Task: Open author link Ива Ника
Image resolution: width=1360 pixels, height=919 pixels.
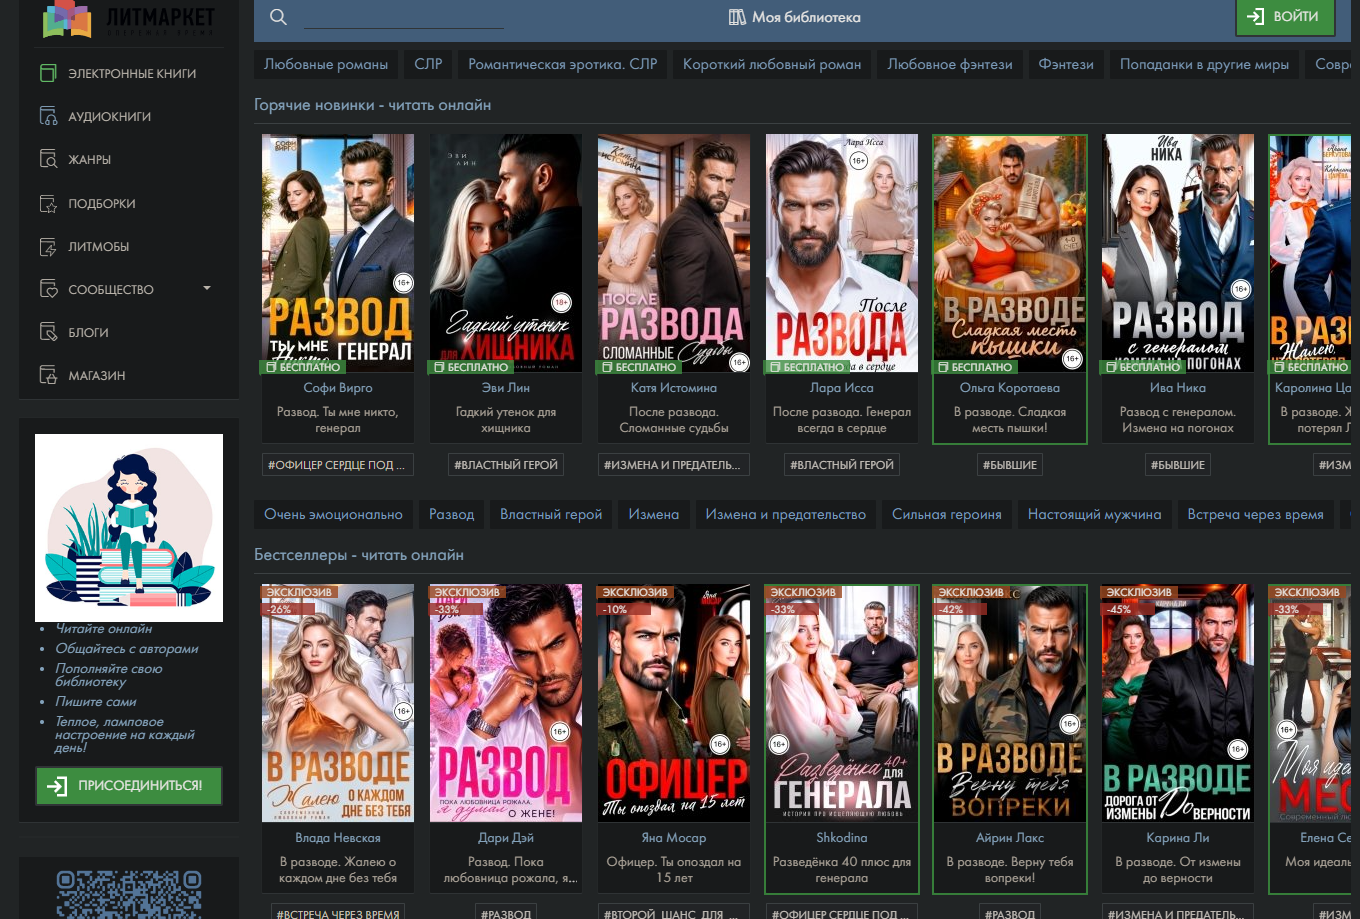Action: tap(1178, 387)
